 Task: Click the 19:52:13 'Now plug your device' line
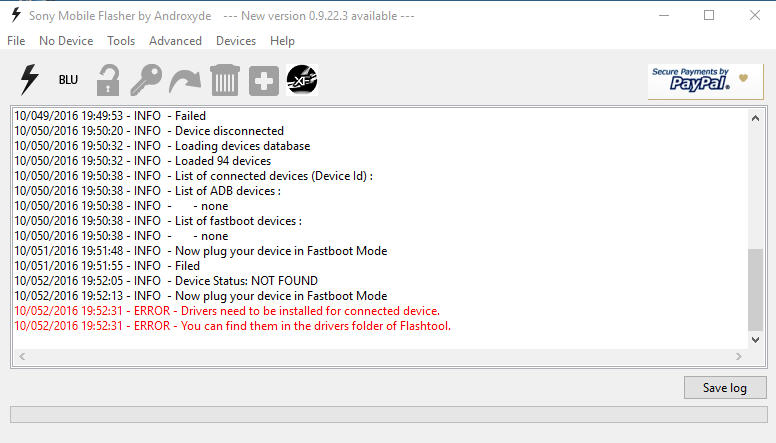[200, 296]
